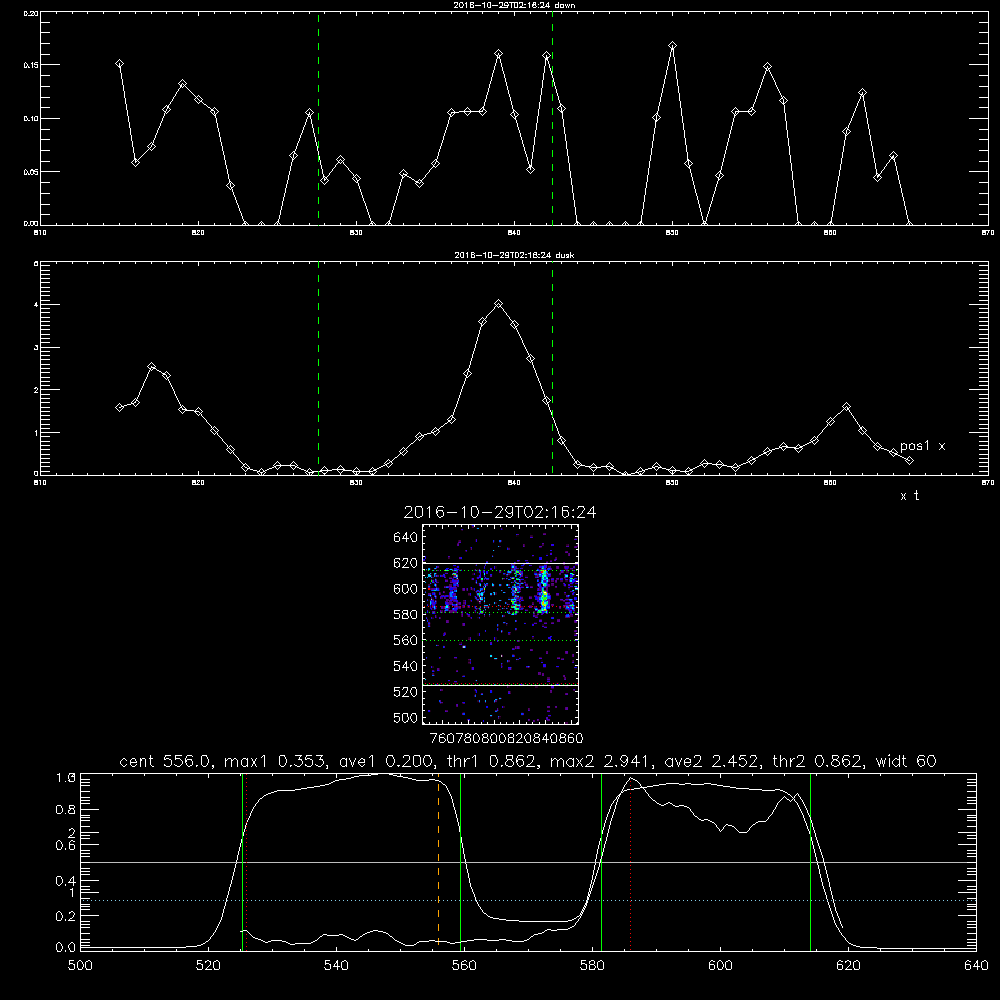This screenshot has height=1000, width=1000.
Task: Select the 'x t' label below the dusk plot
Action: point(909,496)
